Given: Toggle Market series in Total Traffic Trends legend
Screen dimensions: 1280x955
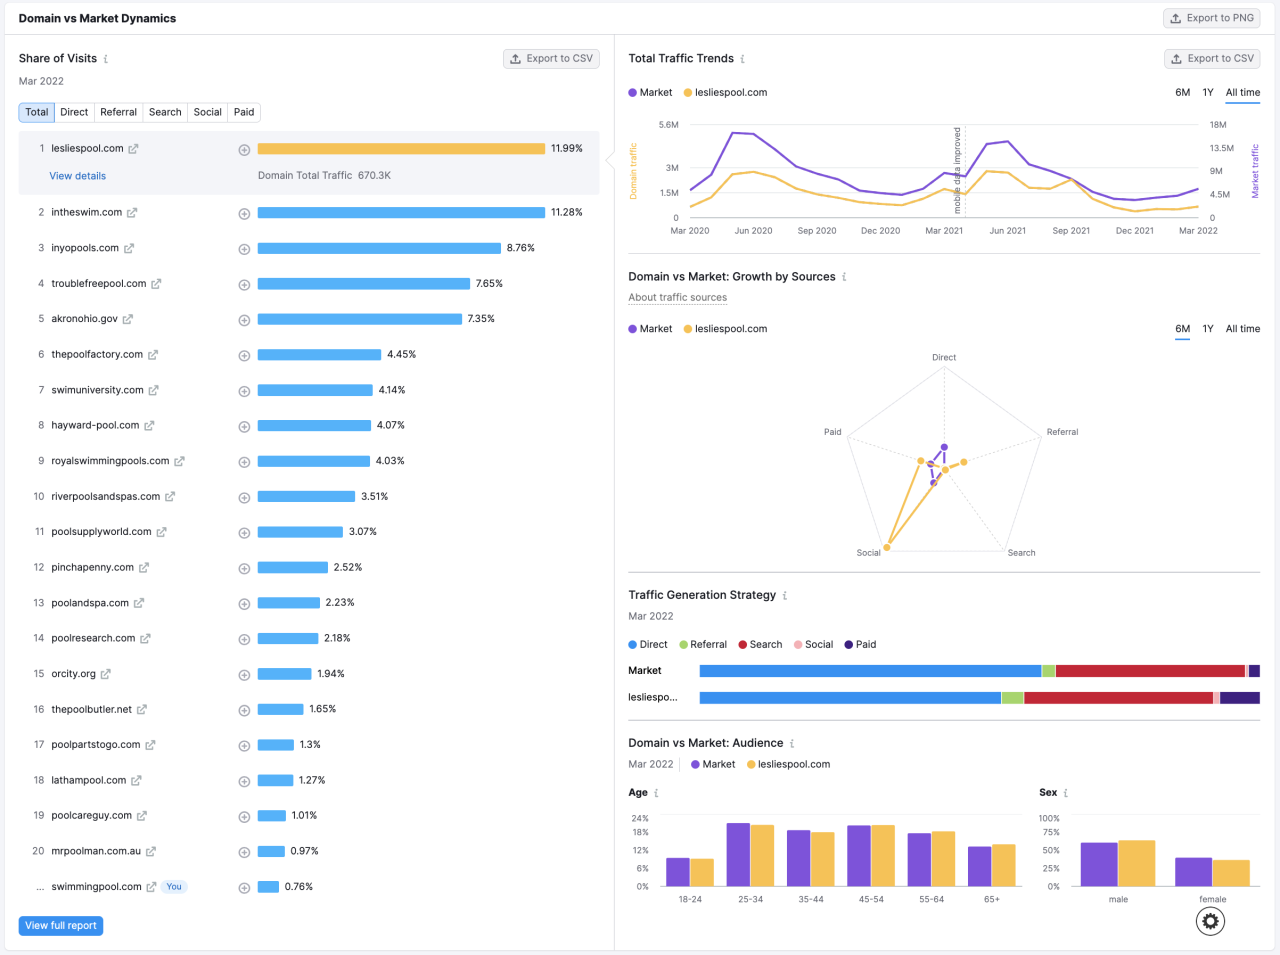Looking at the screenshot, I should pyautogui.click(x=650, y=93).
